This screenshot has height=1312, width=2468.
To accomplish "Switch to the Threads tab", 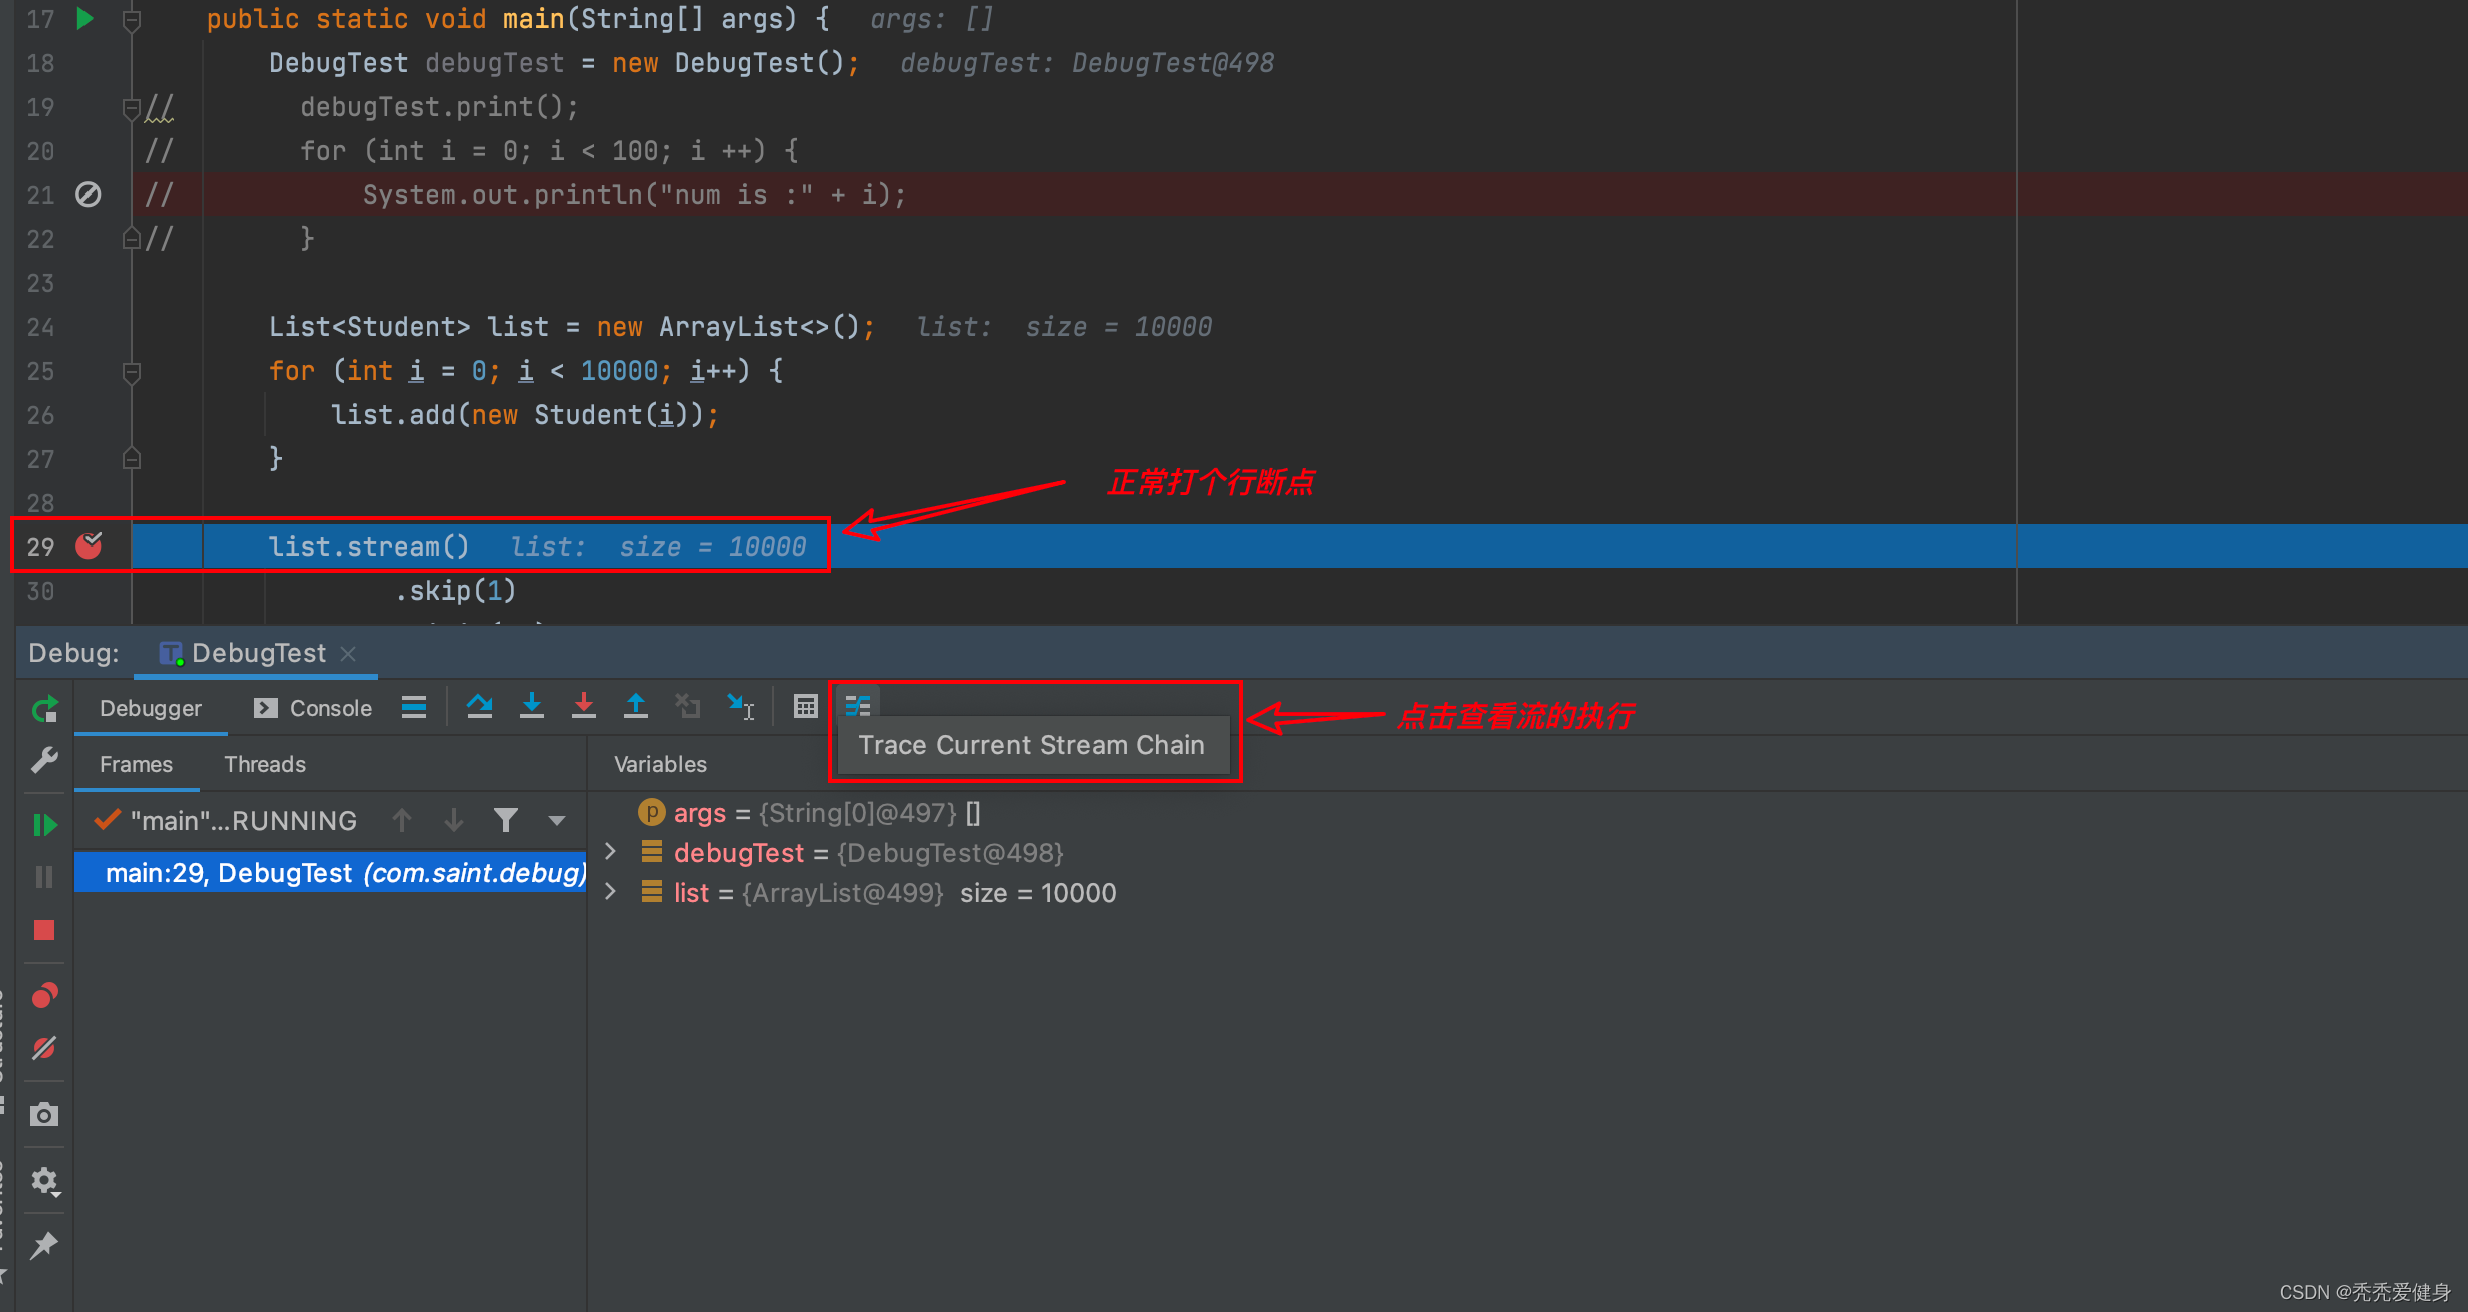I will click(265, 764).
